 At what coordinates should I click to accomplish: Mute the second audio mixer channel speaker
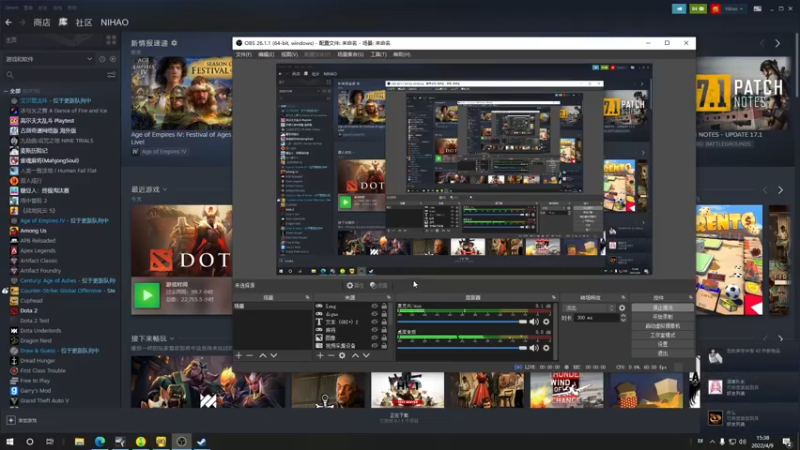(x=534, y=348)
